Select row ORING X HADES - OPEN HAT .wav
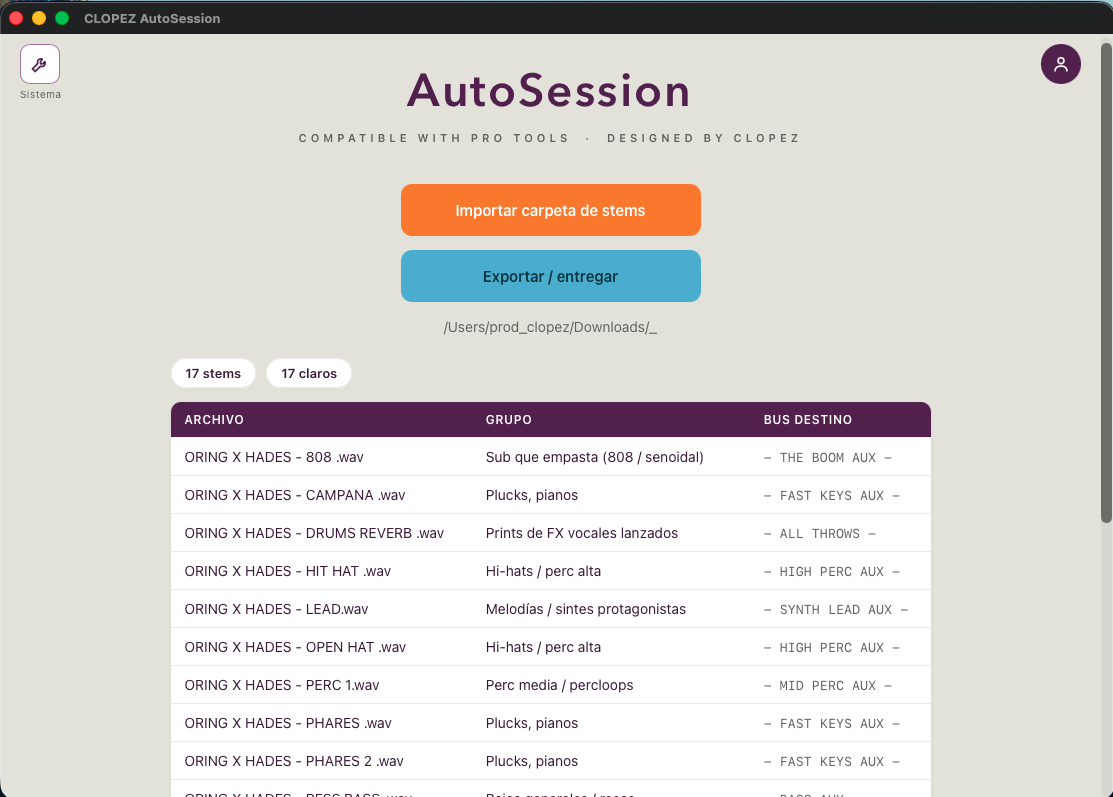 click(551, 647)
